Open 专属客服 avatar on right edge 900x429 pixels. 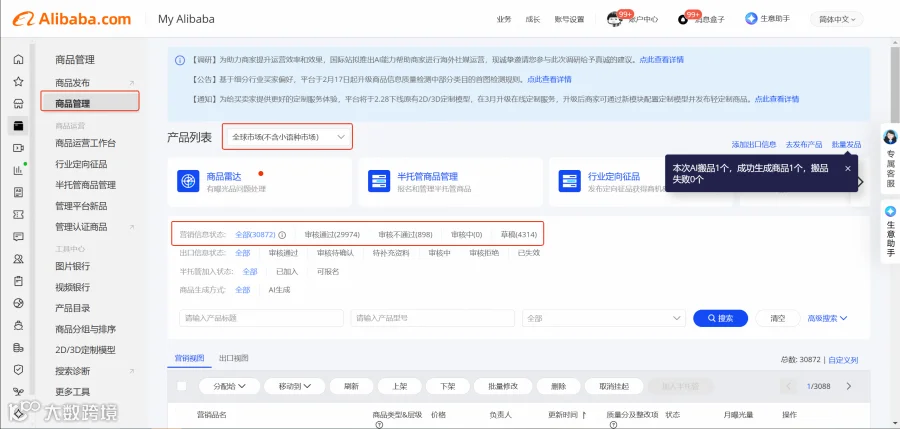(890, 137)
